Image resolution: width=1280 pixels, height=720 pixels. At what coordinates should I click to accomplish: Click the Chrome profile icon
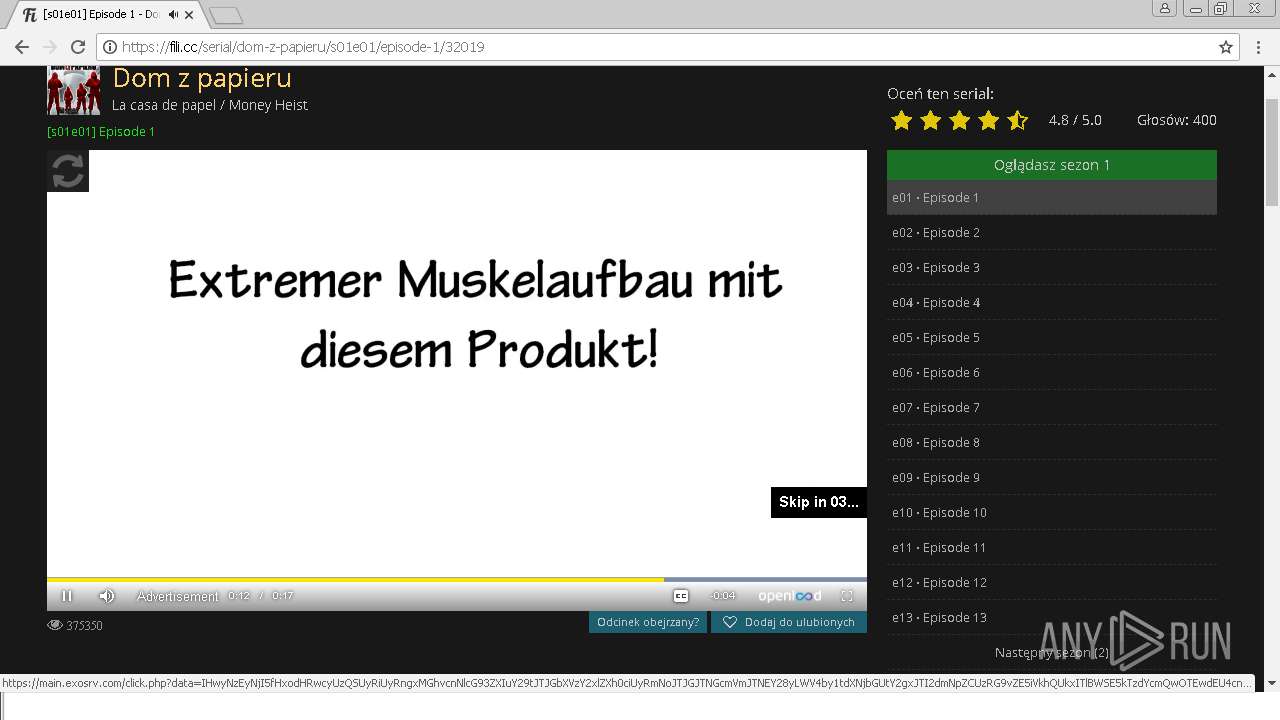click(x=1165, y=9)
